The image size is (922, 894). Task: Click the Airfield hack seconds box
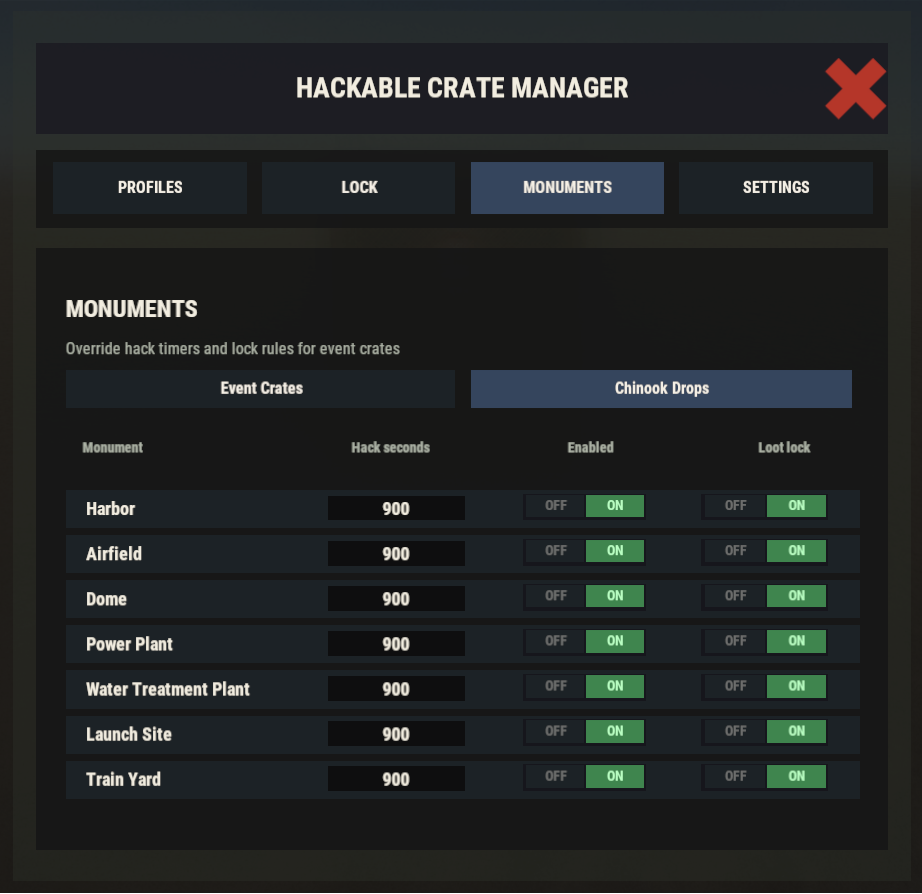396,553
